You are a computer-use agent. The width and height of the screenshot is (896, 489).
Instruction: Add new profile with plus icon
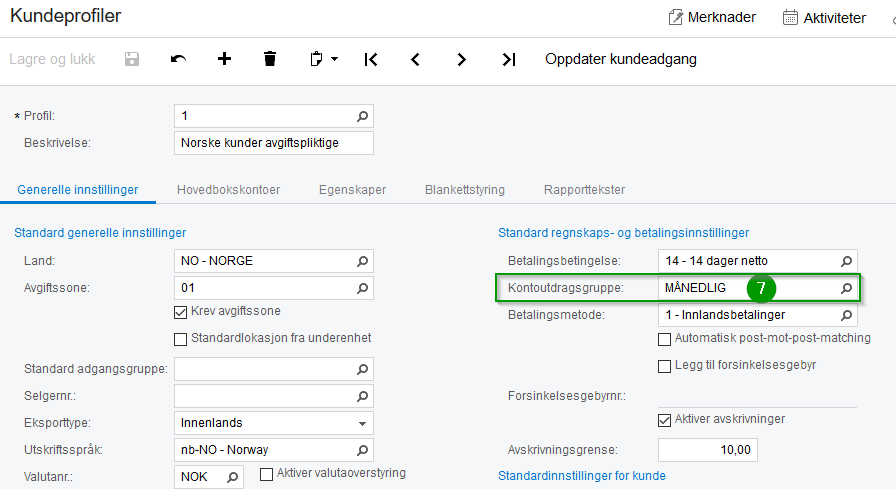point(224,59)
